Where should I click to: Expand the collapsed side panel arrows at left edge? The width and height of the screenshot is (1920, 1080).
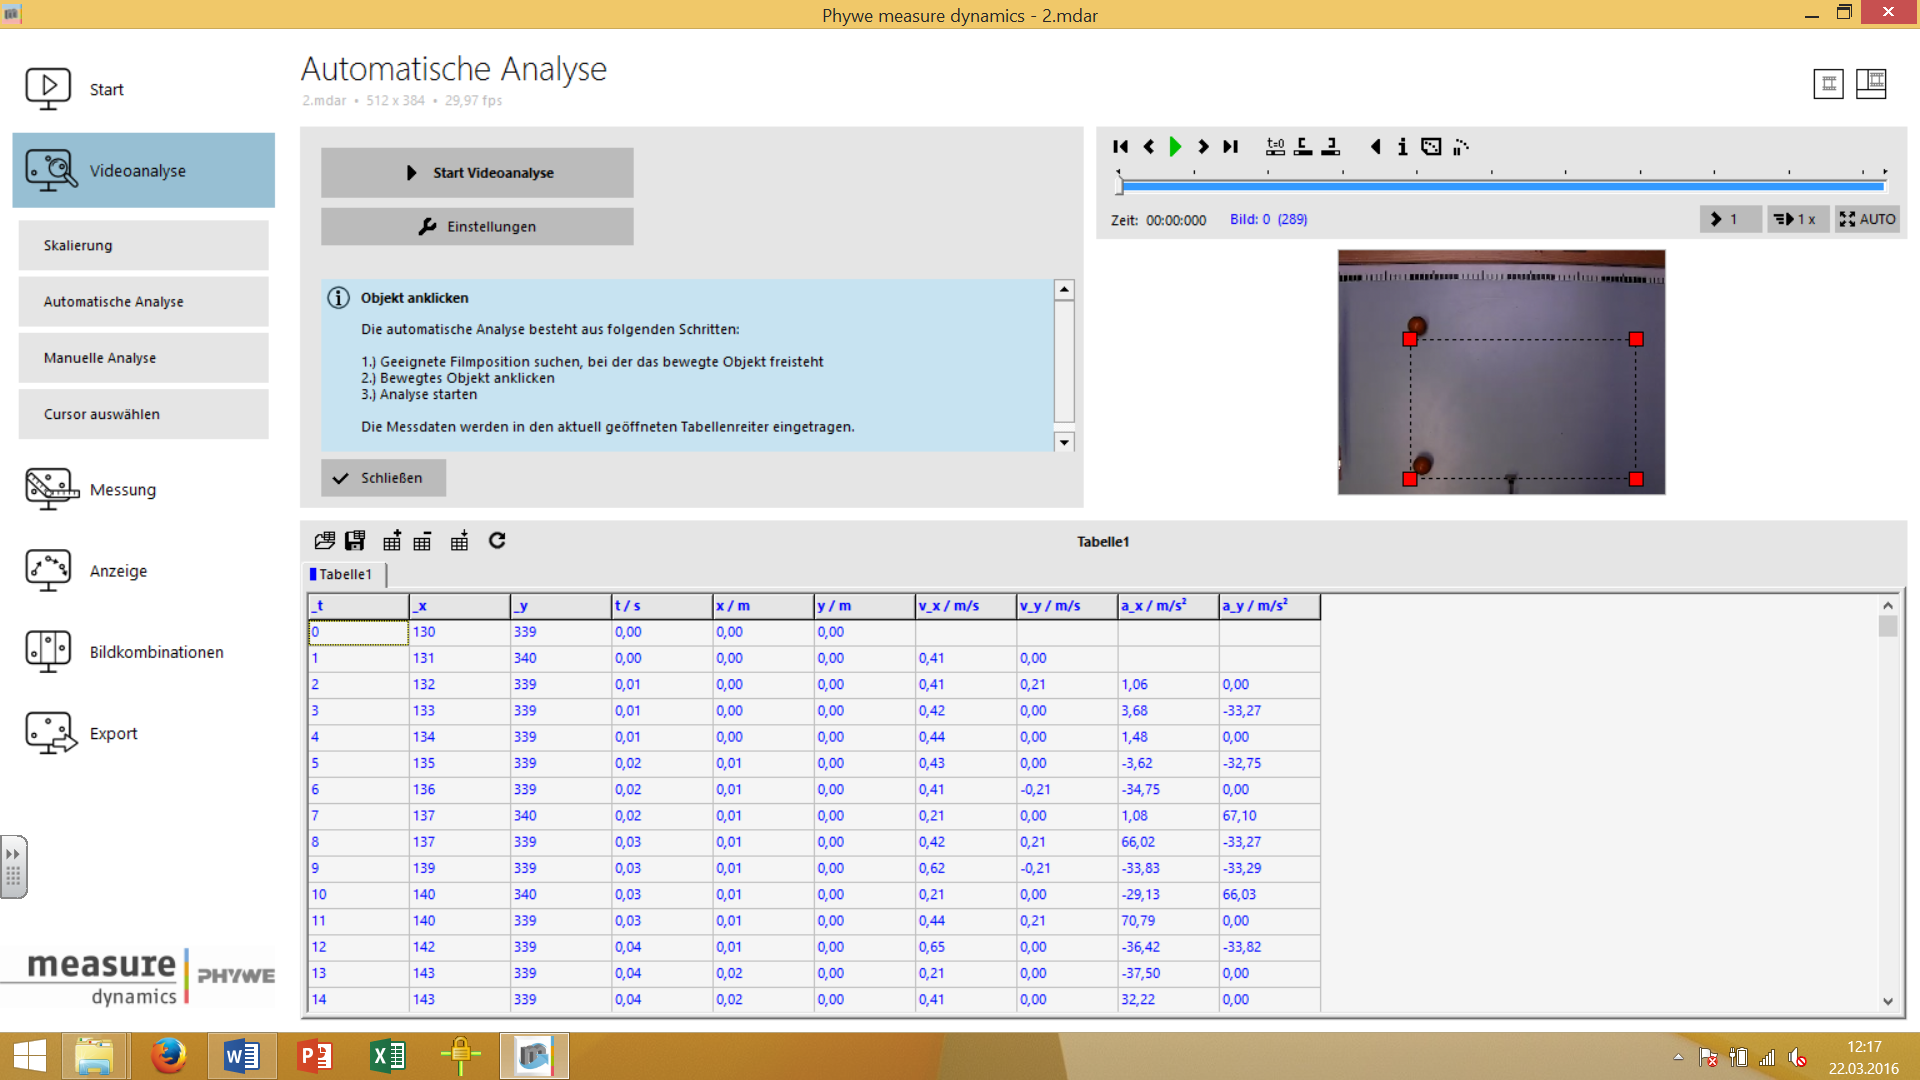pyautogui.click(x=13, y=855)
